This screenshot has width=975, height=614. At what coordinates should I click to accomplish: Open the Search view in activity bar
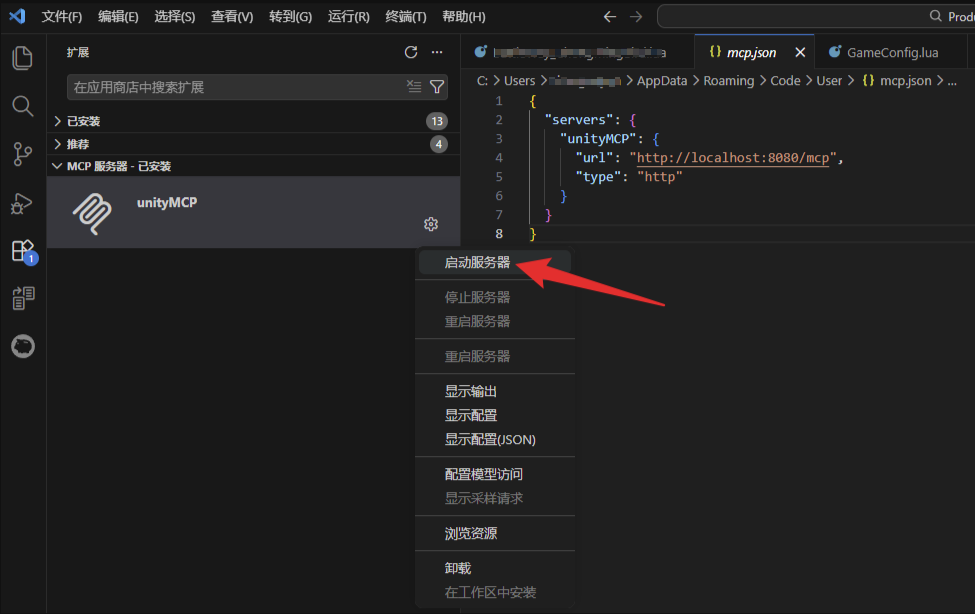coord(22,106)
